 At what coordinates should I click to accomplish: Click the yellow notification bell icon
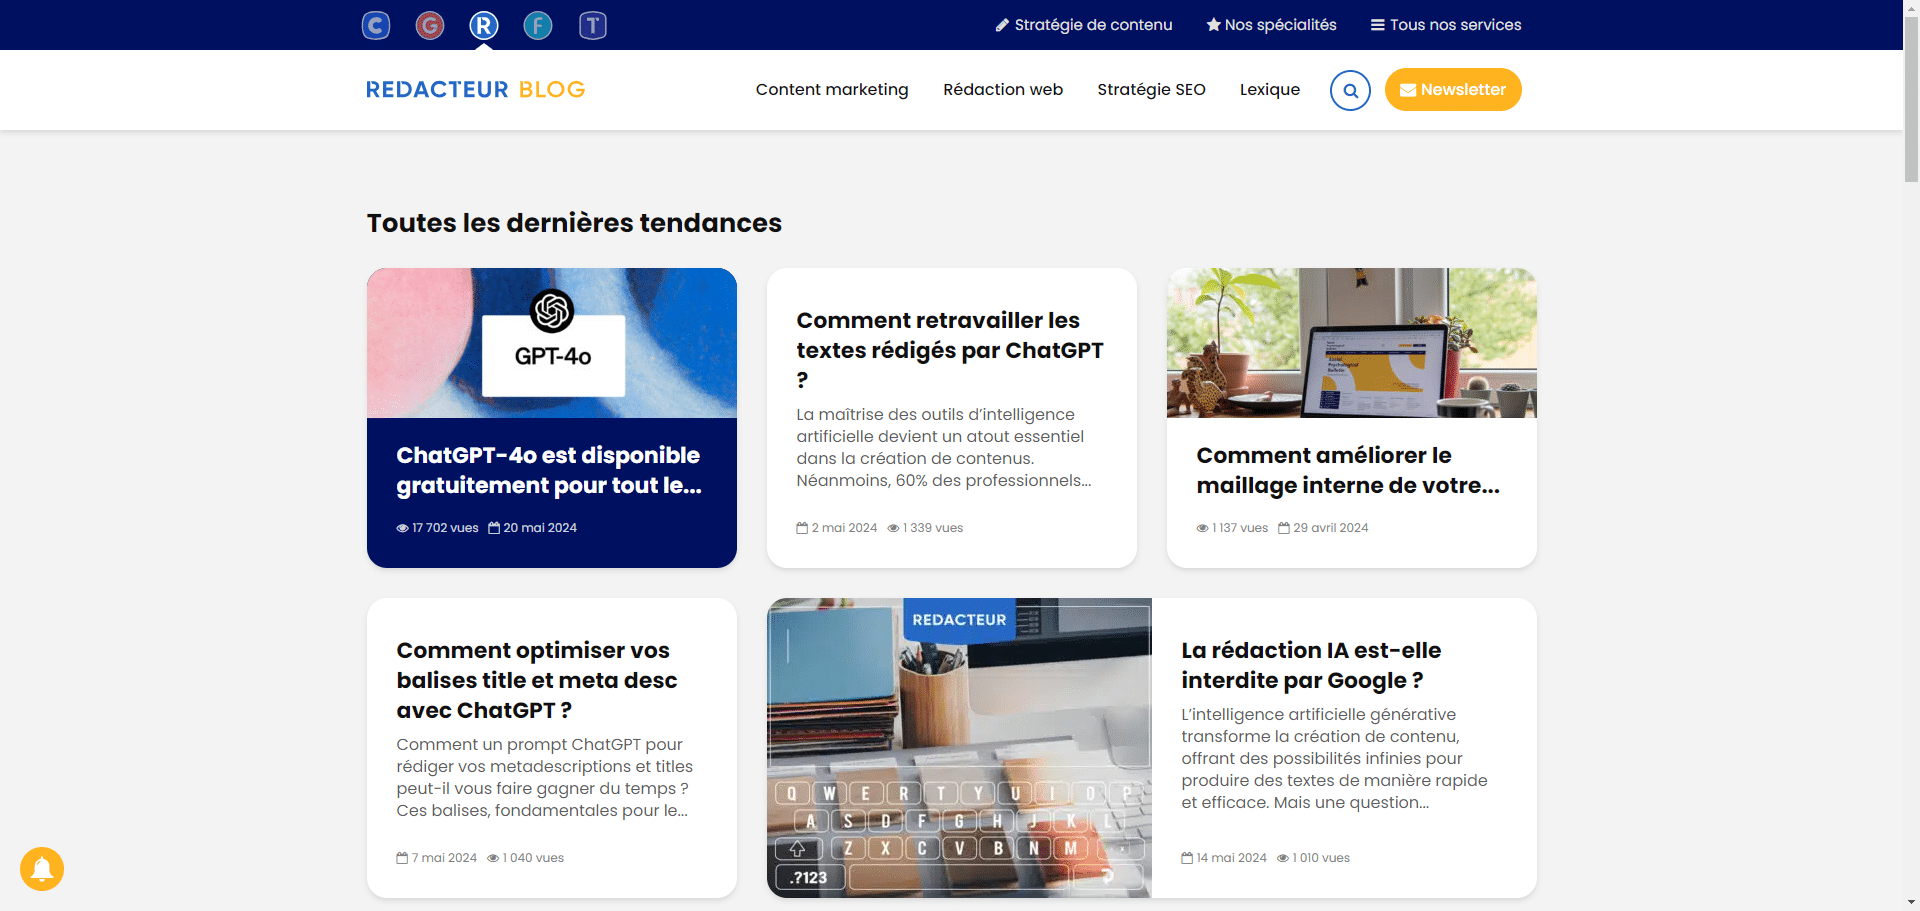(41, 869)
